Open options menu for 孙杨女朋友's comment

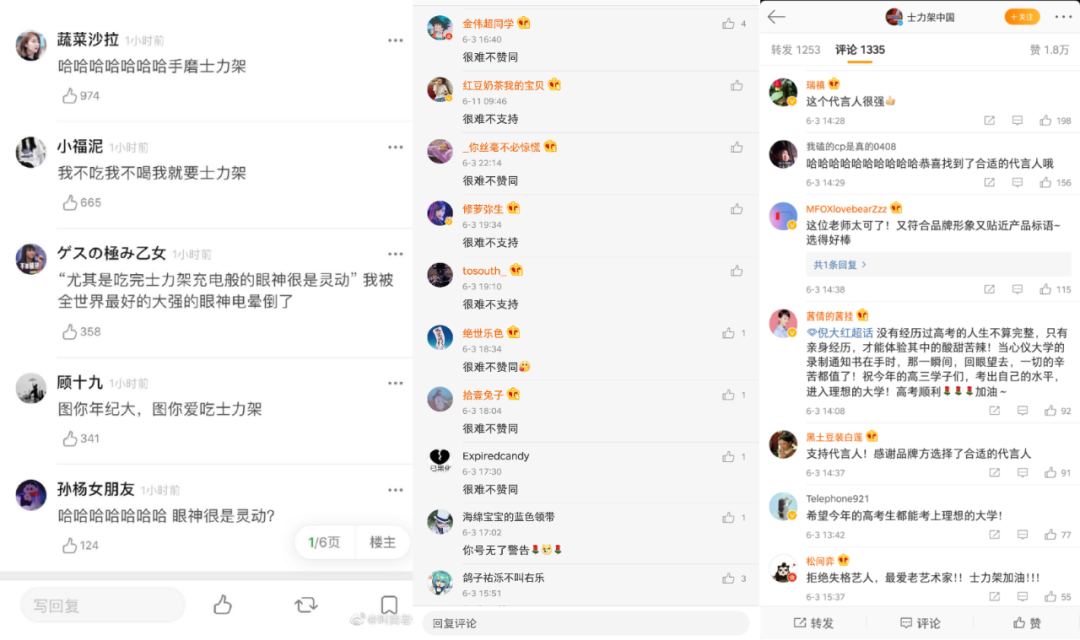(395, 491)
